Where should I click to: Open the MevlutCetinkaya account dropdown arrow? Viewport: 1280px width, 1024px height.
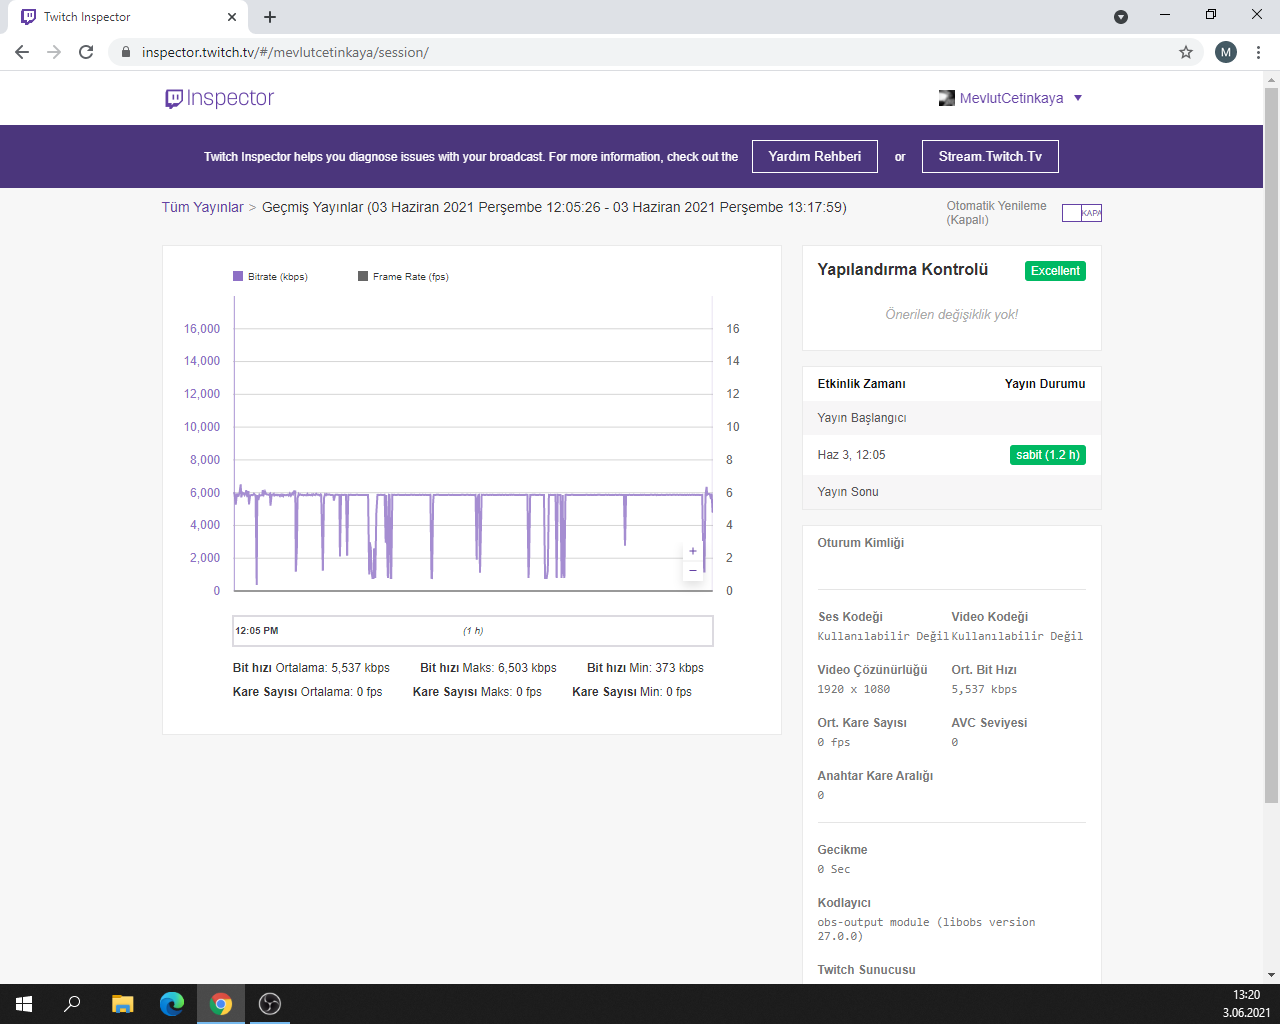point(1078,98)
